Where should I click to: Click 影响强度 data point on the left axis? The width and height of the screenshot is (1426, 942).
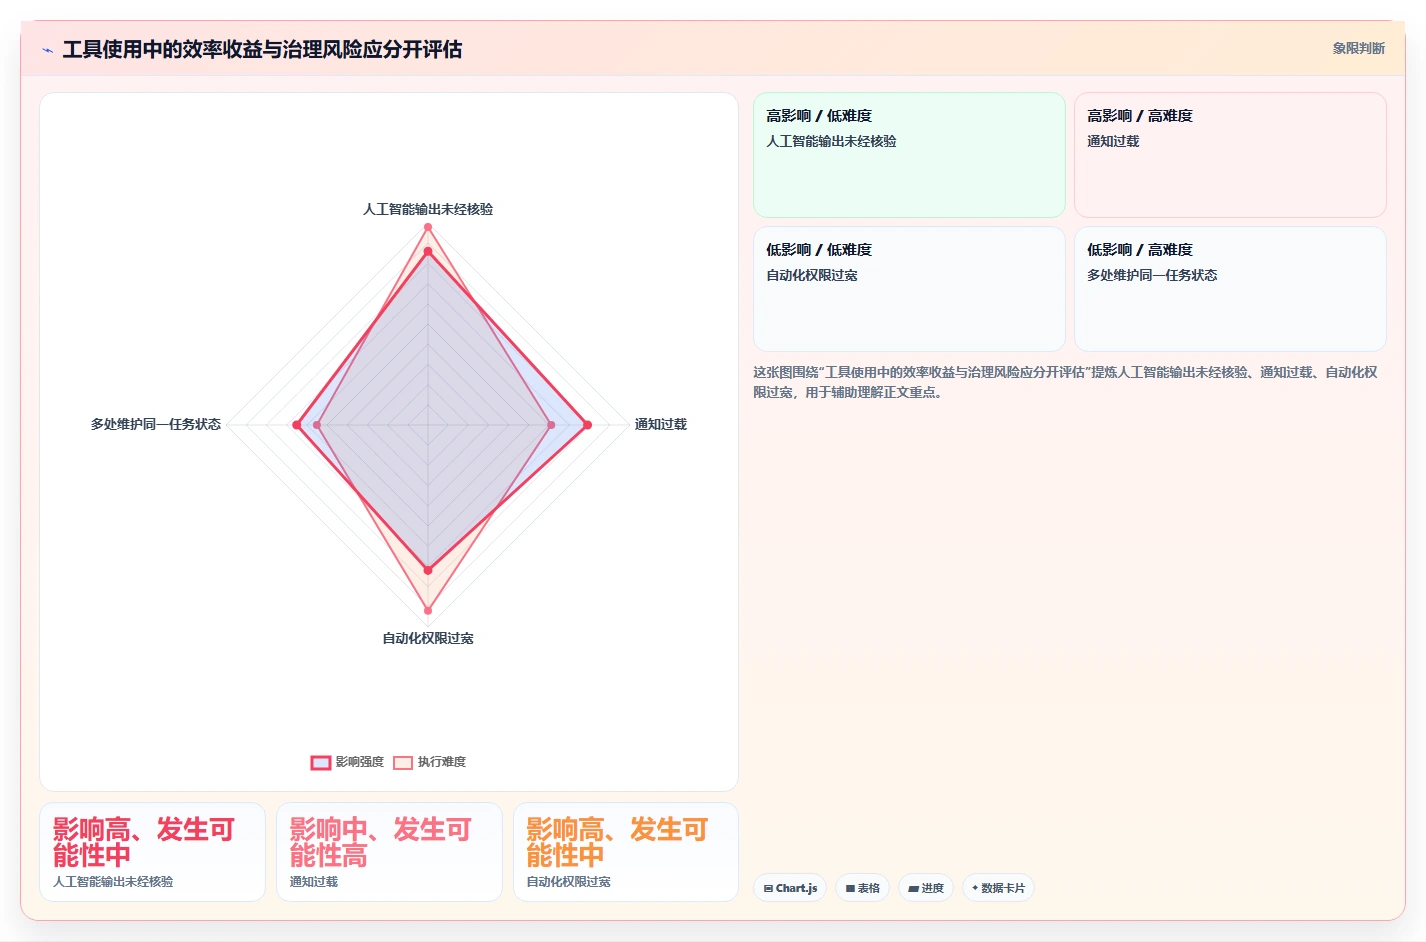pyautogui.click(x=296, y=425)
